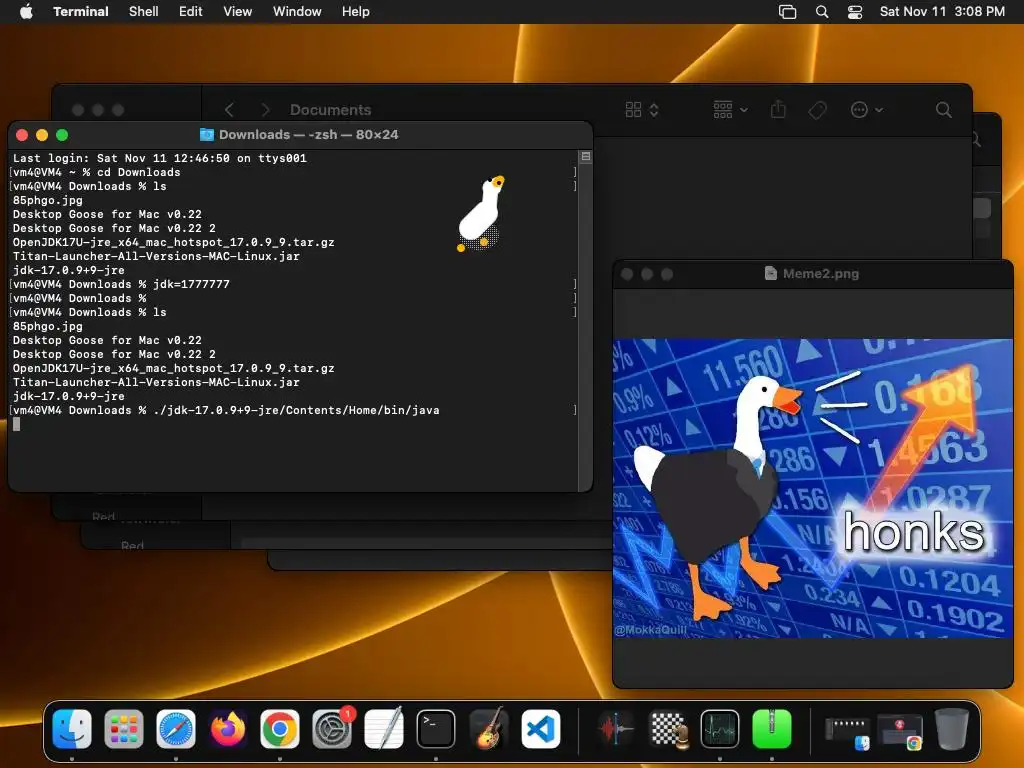1024x768 pixels.
Task: Launch Firefox from the Dock
Action: (x=228, y=729)
